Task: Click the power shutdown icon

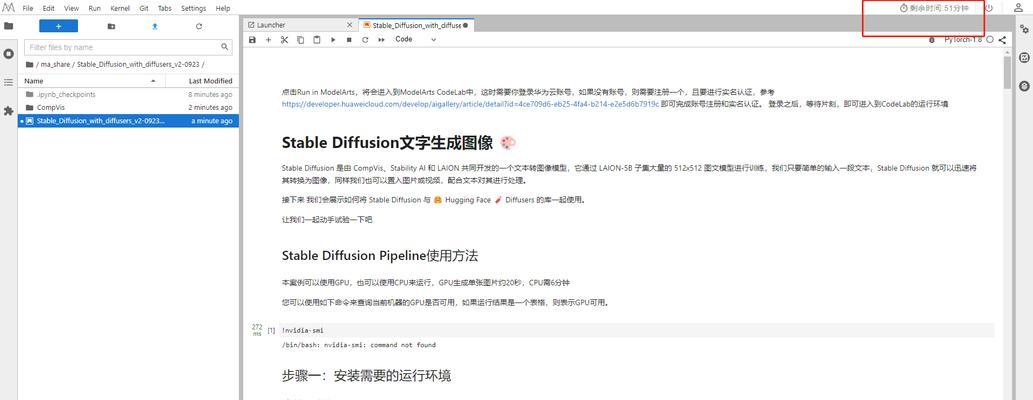Action: tap(989, 8)
